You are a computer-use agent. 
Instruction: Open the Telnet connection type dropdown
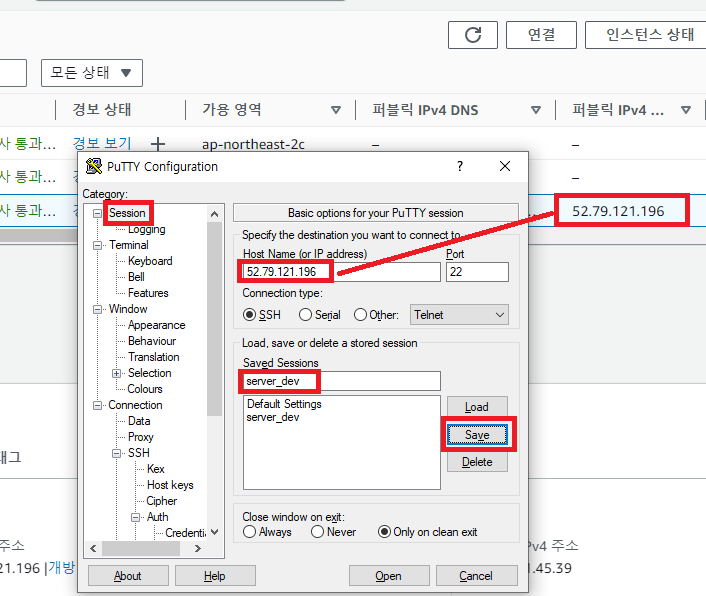(459, 315)
